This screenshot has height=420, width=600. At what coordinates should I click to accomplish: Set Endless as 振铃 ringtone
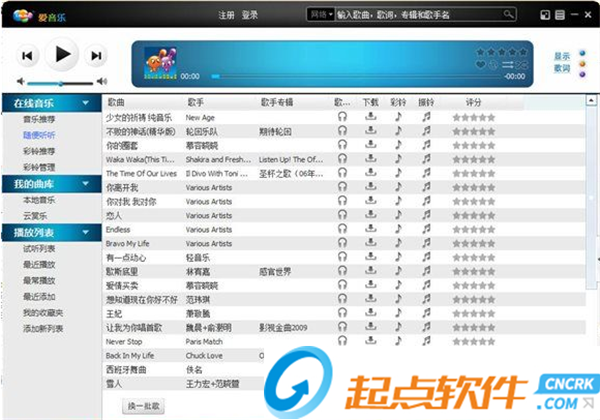426,229
